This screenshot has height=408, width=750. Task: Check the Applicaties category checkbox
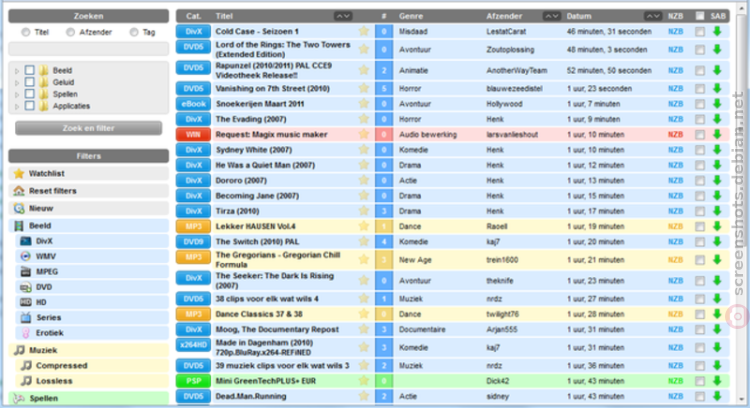coord(30,106)
